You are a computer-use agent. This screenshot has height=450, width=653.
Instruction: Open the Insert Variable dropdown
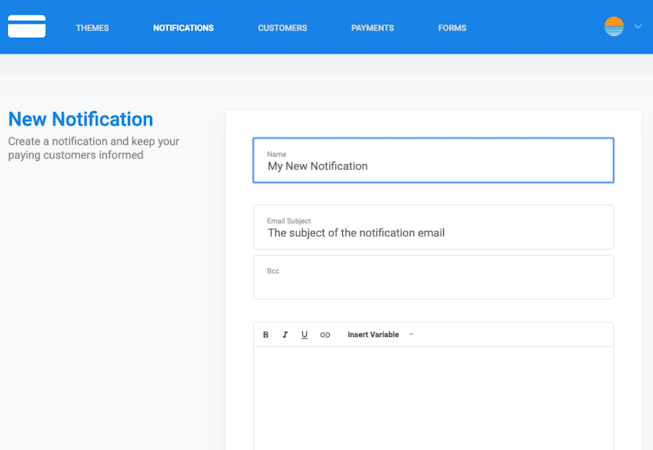coord(380,335)
